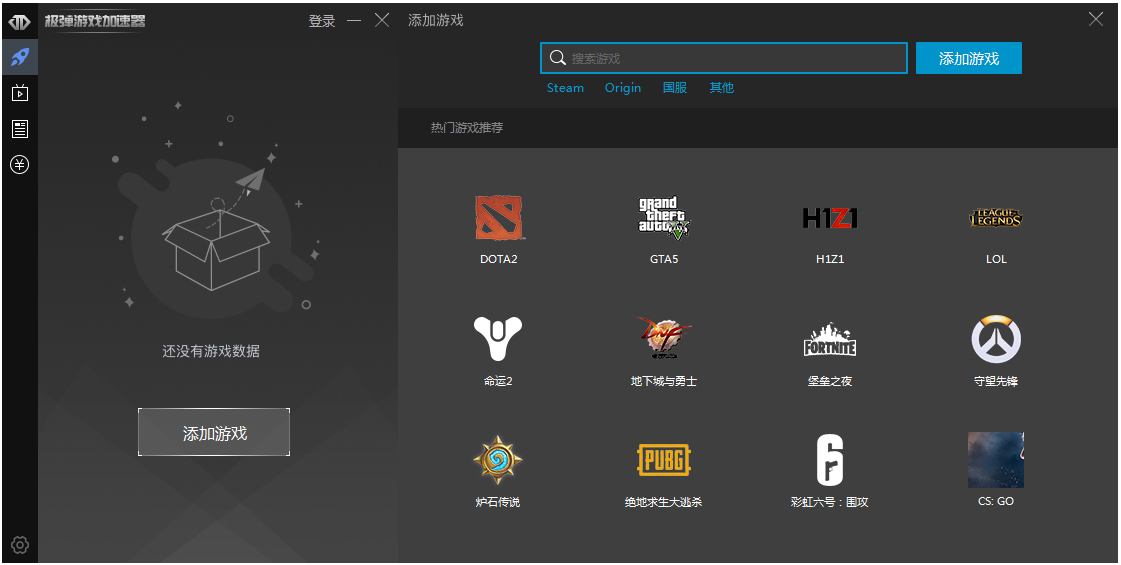Click the 命运2 text label

[498, 380]
